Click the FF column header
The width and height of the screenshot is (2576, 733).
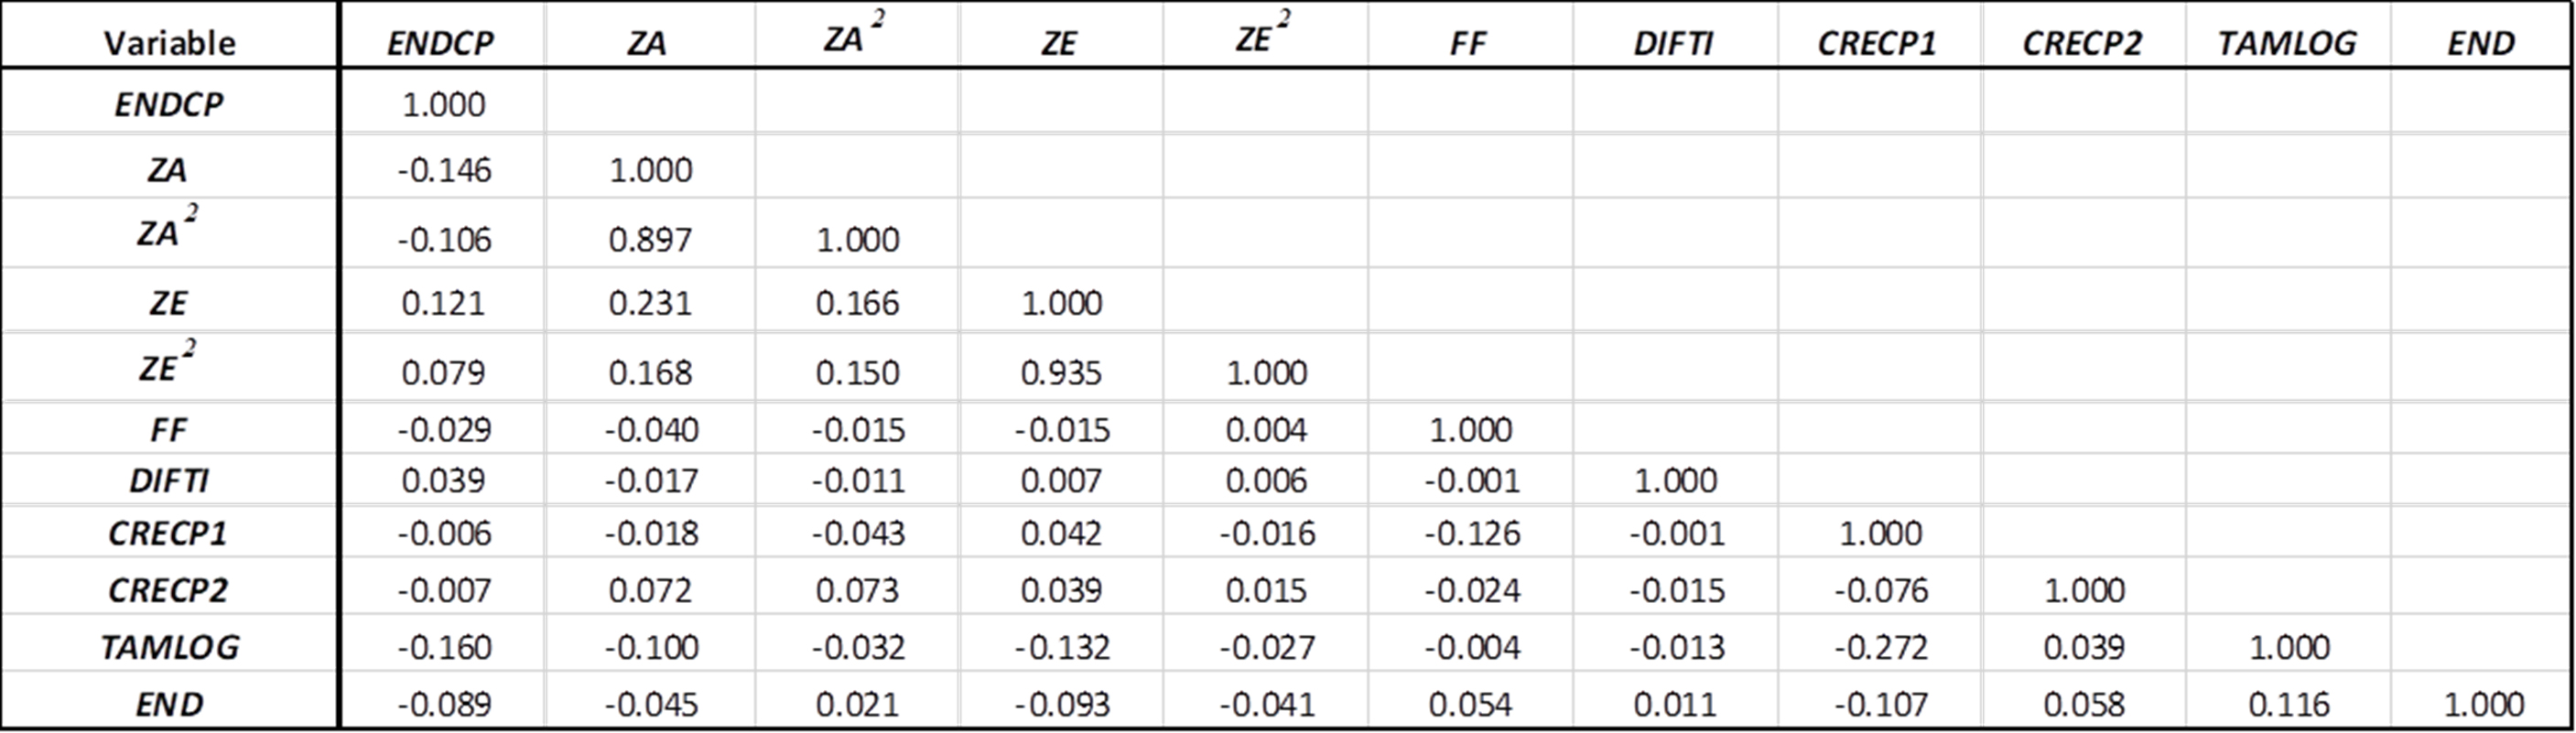click(1469, 42)
